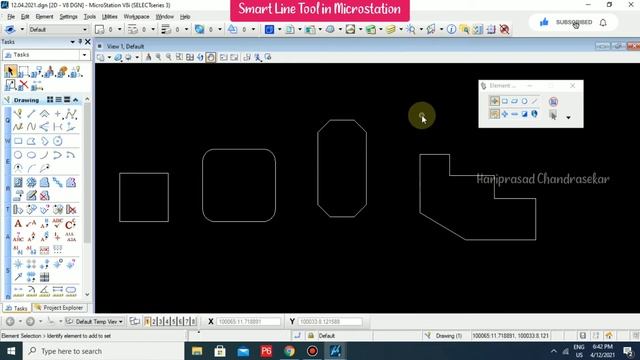Toggle view window 1 button
The image size is (640, 360).
pos(147,322)
